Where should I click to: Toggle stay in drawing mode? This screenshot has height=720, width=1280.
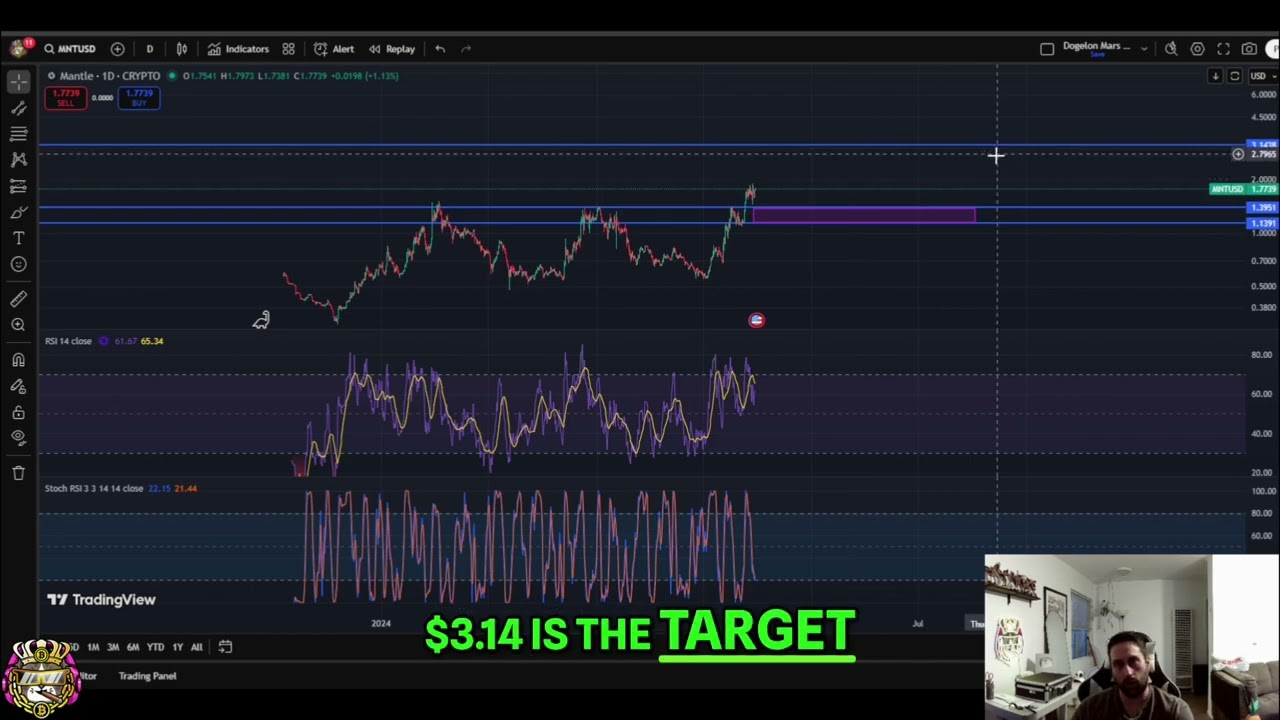click(x=18, y=386)
